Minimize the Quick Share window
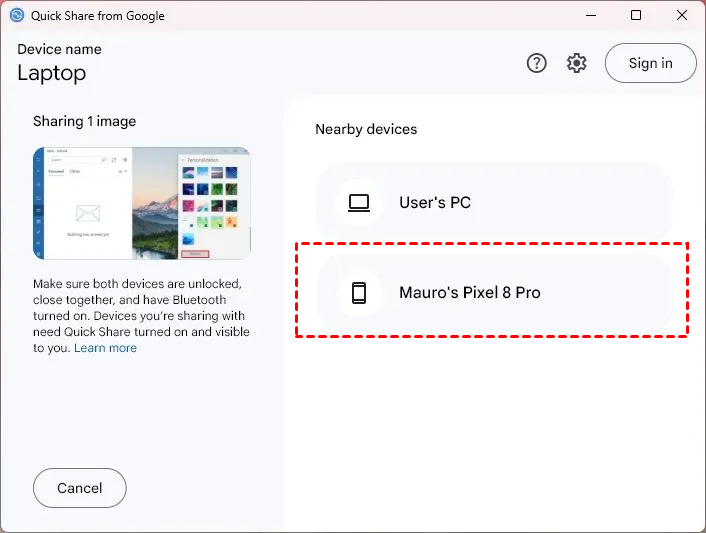This screenshot has width=706, height=533. pyautogui.click(x=590, y=16)
